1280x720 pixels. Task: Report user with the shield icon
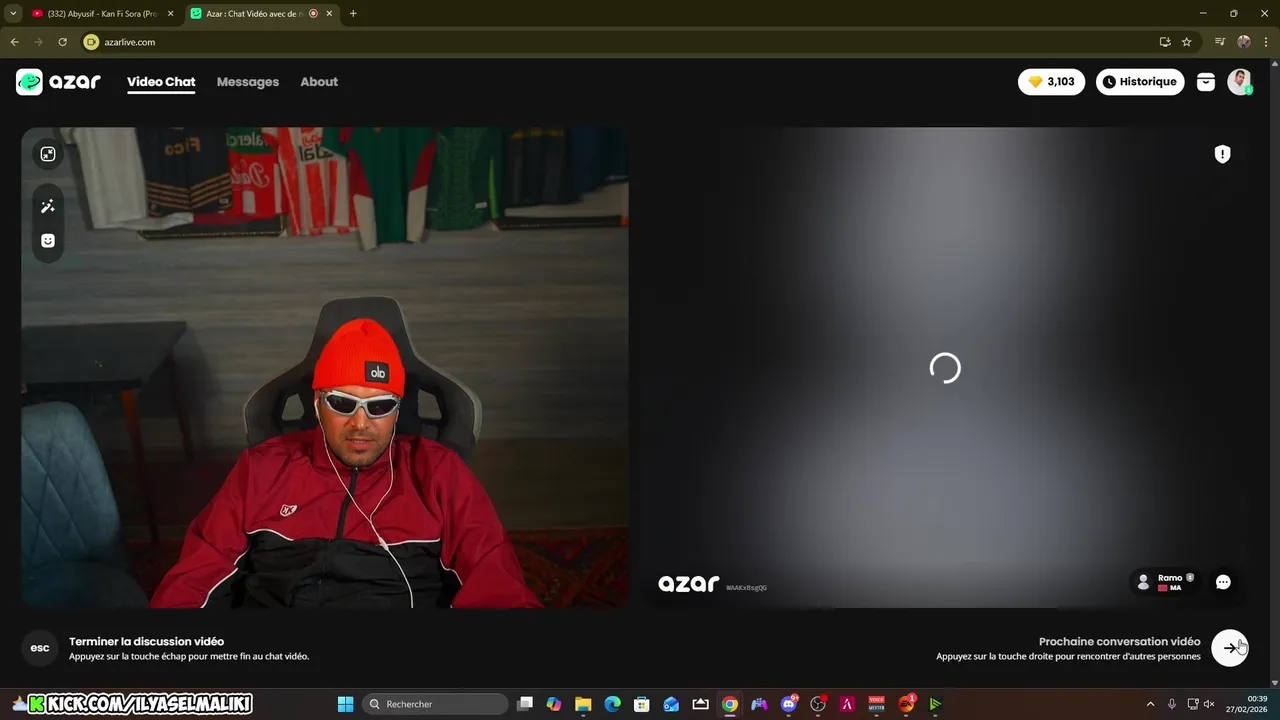(x=1222, y=154)
